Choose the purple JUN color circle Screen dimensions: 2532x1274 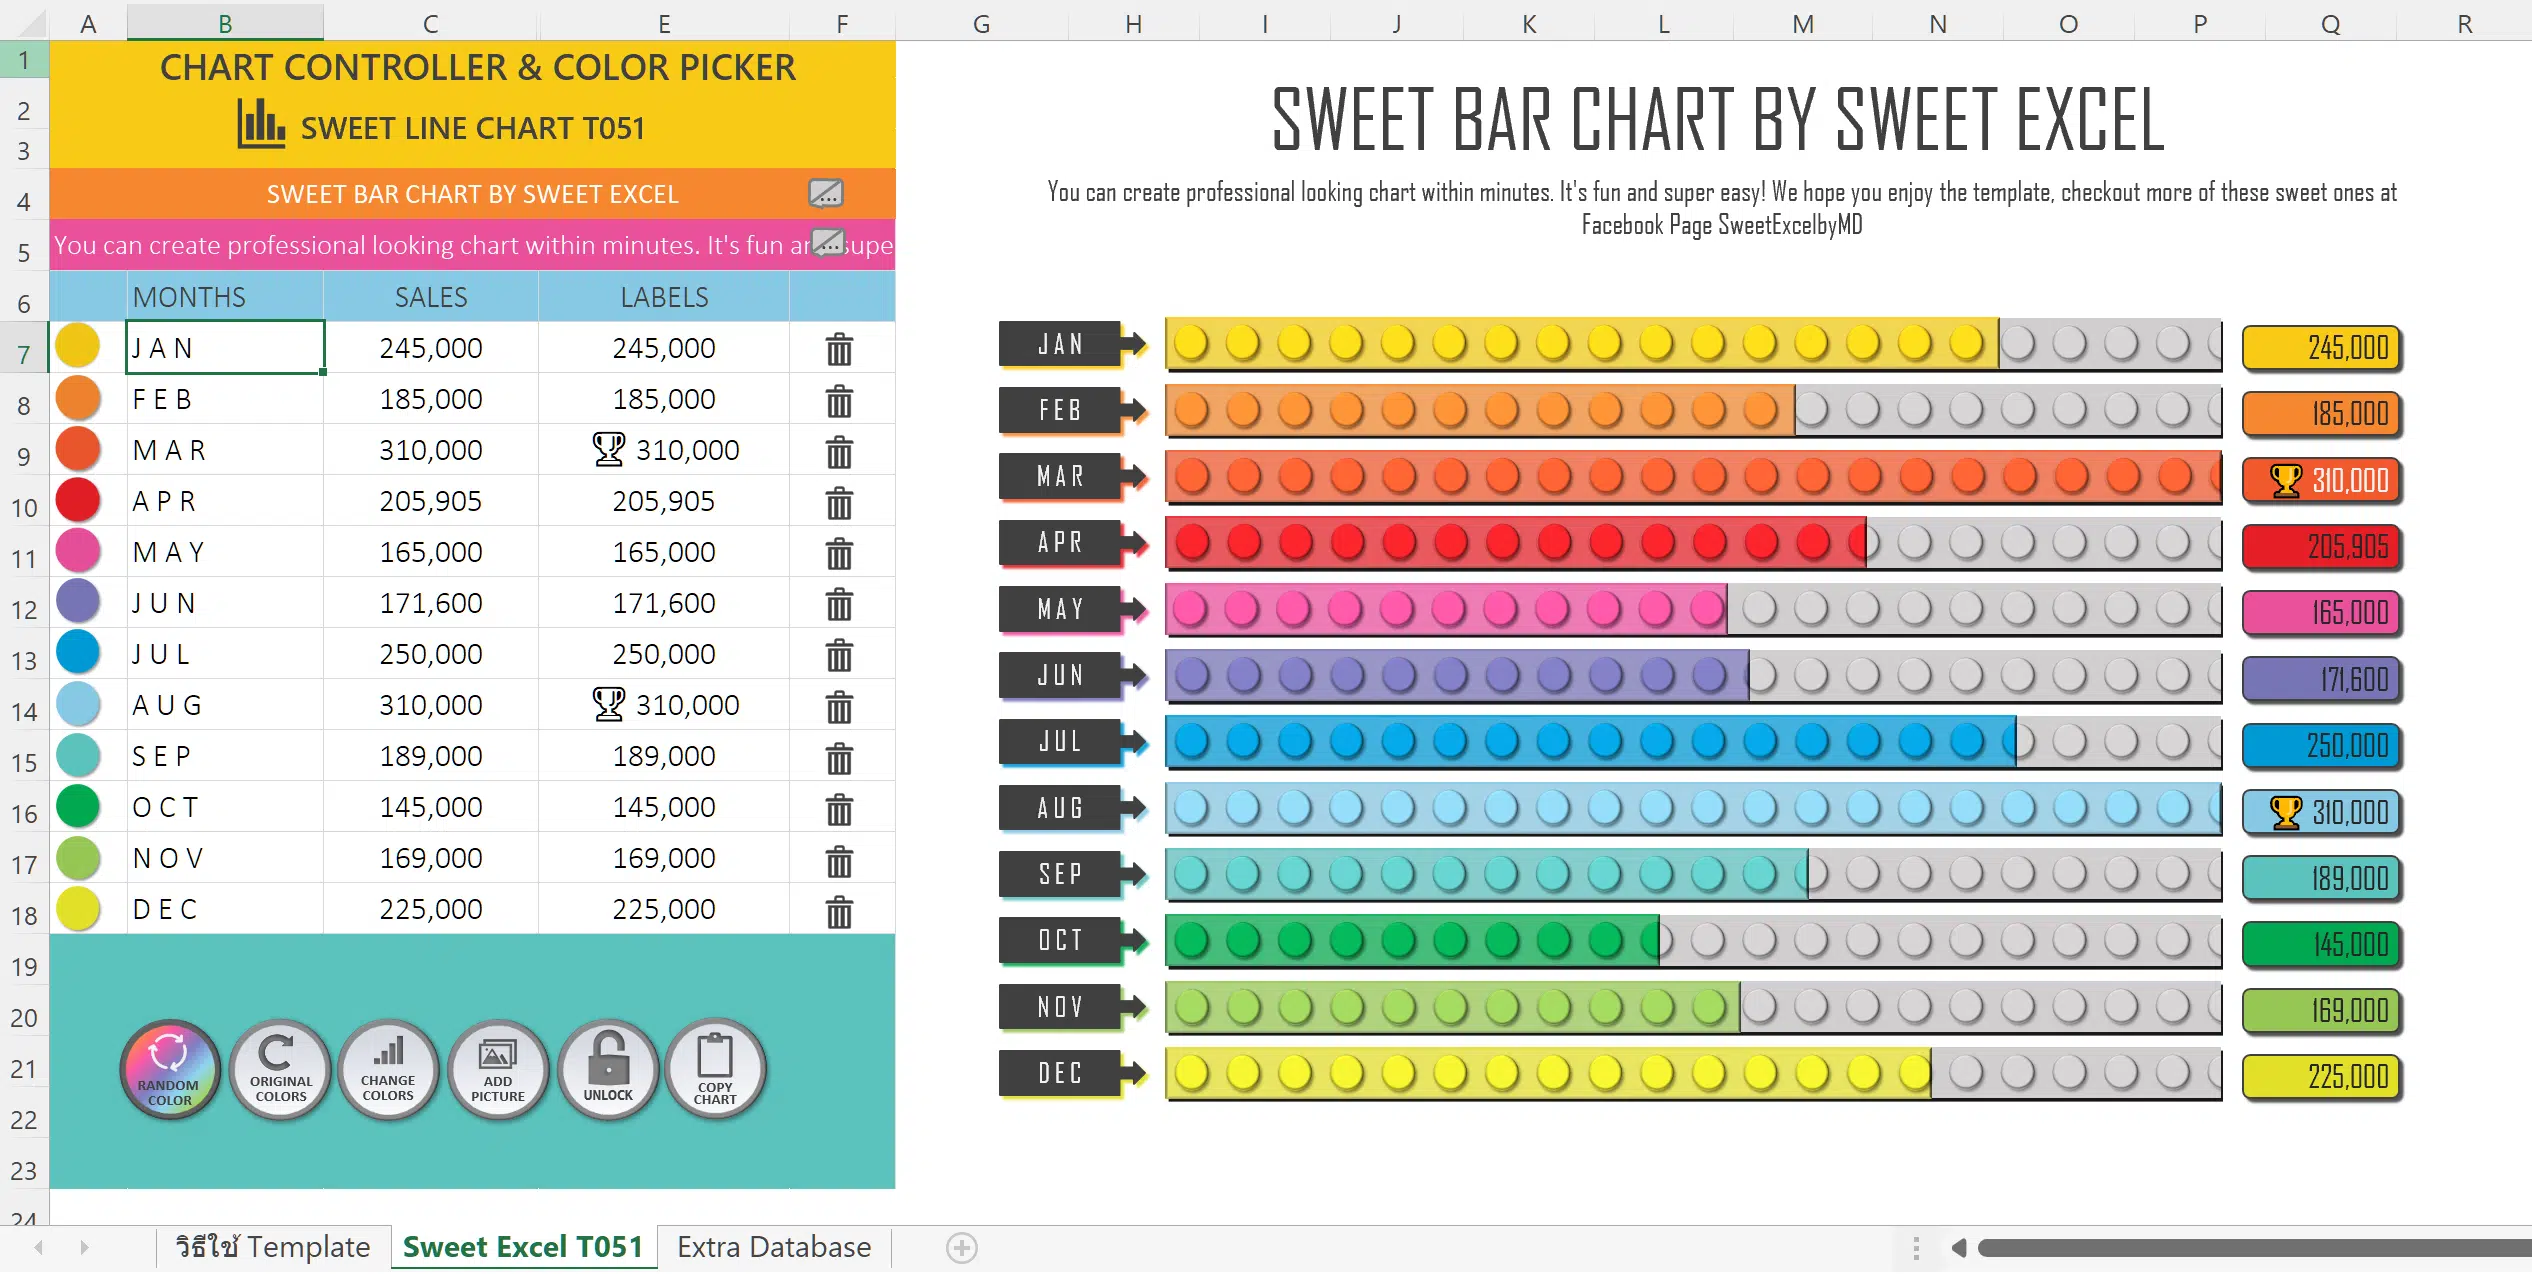tap(78, 601)
